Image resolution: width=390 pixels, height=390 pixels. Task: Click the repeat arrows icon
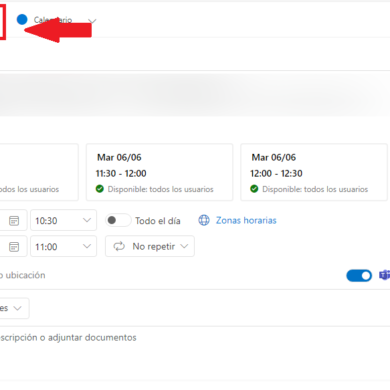click(x=119, y=246)
